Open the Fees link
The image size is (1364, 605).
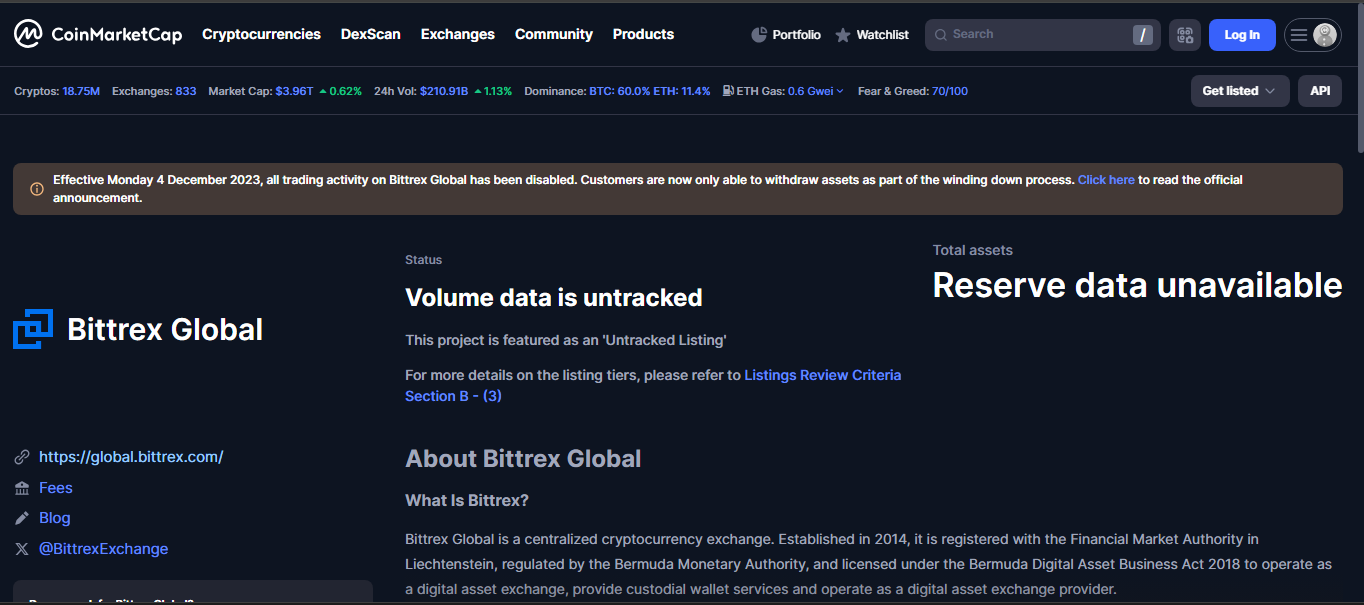(x=56, y=488)
